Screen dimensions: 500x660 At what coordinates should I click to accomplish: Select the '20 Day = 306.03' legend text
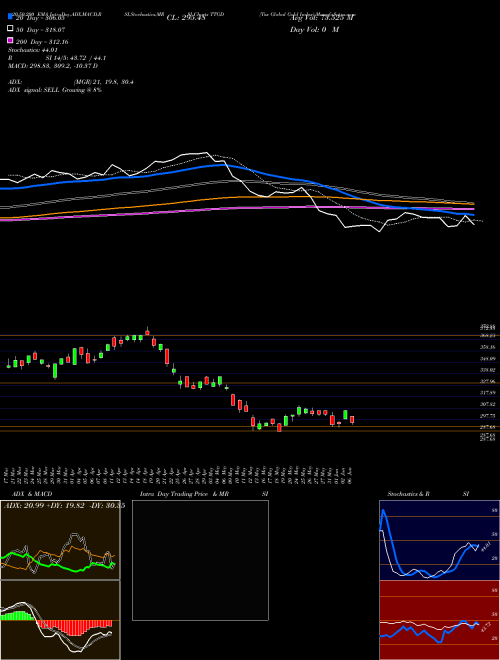click(x=40, y=18)
